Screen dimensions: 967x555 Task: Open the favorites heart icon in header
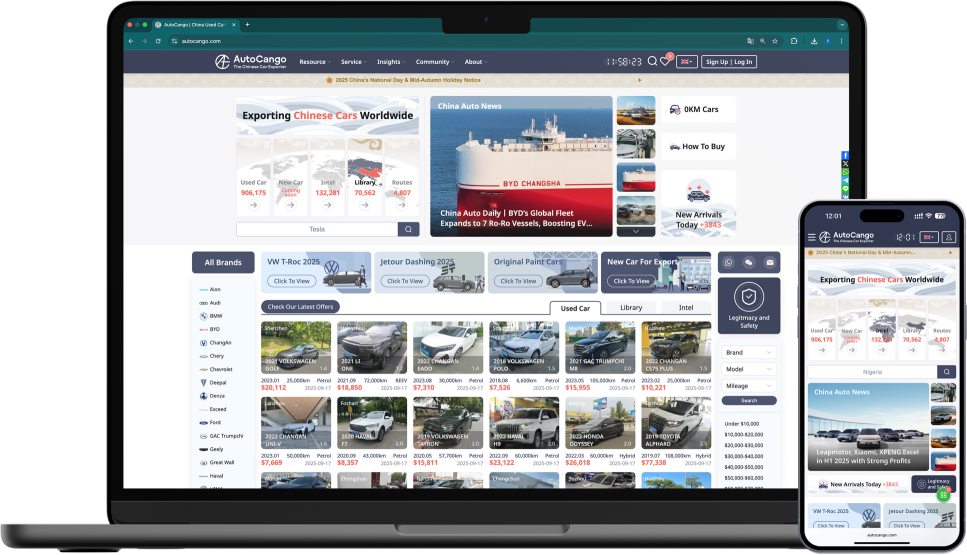(665, 61)
